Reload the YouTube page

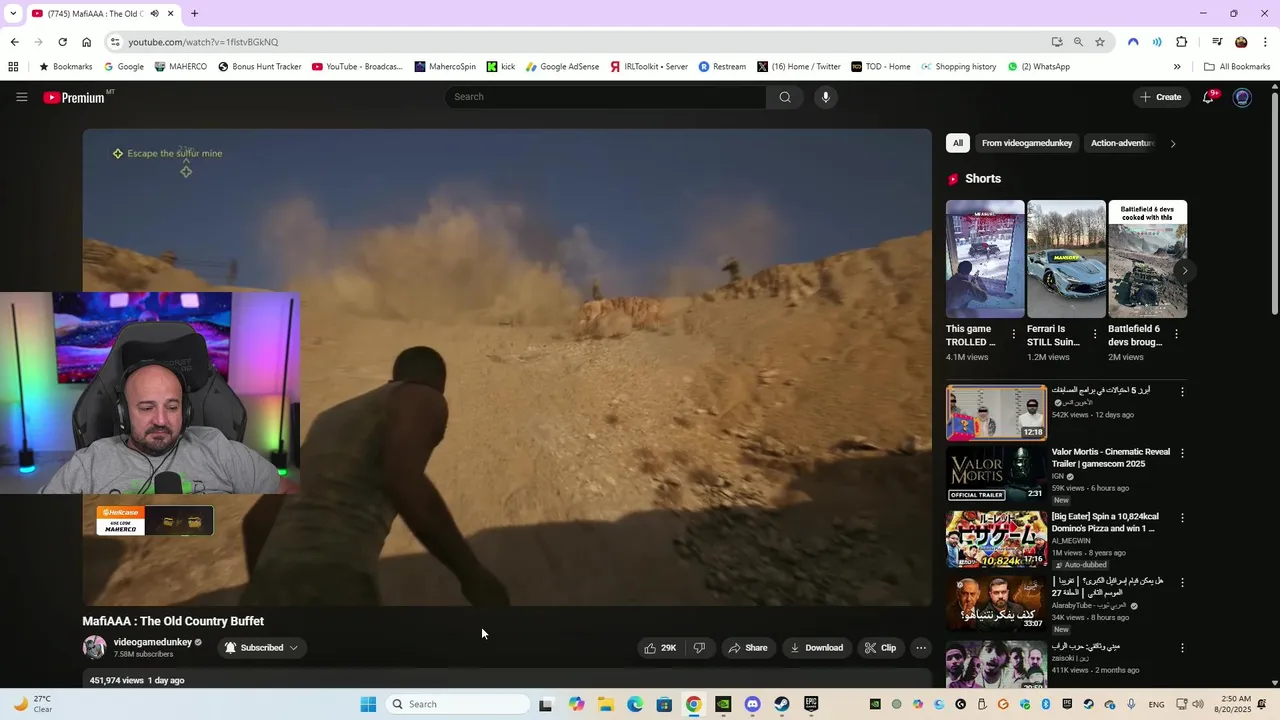(62, 42)
